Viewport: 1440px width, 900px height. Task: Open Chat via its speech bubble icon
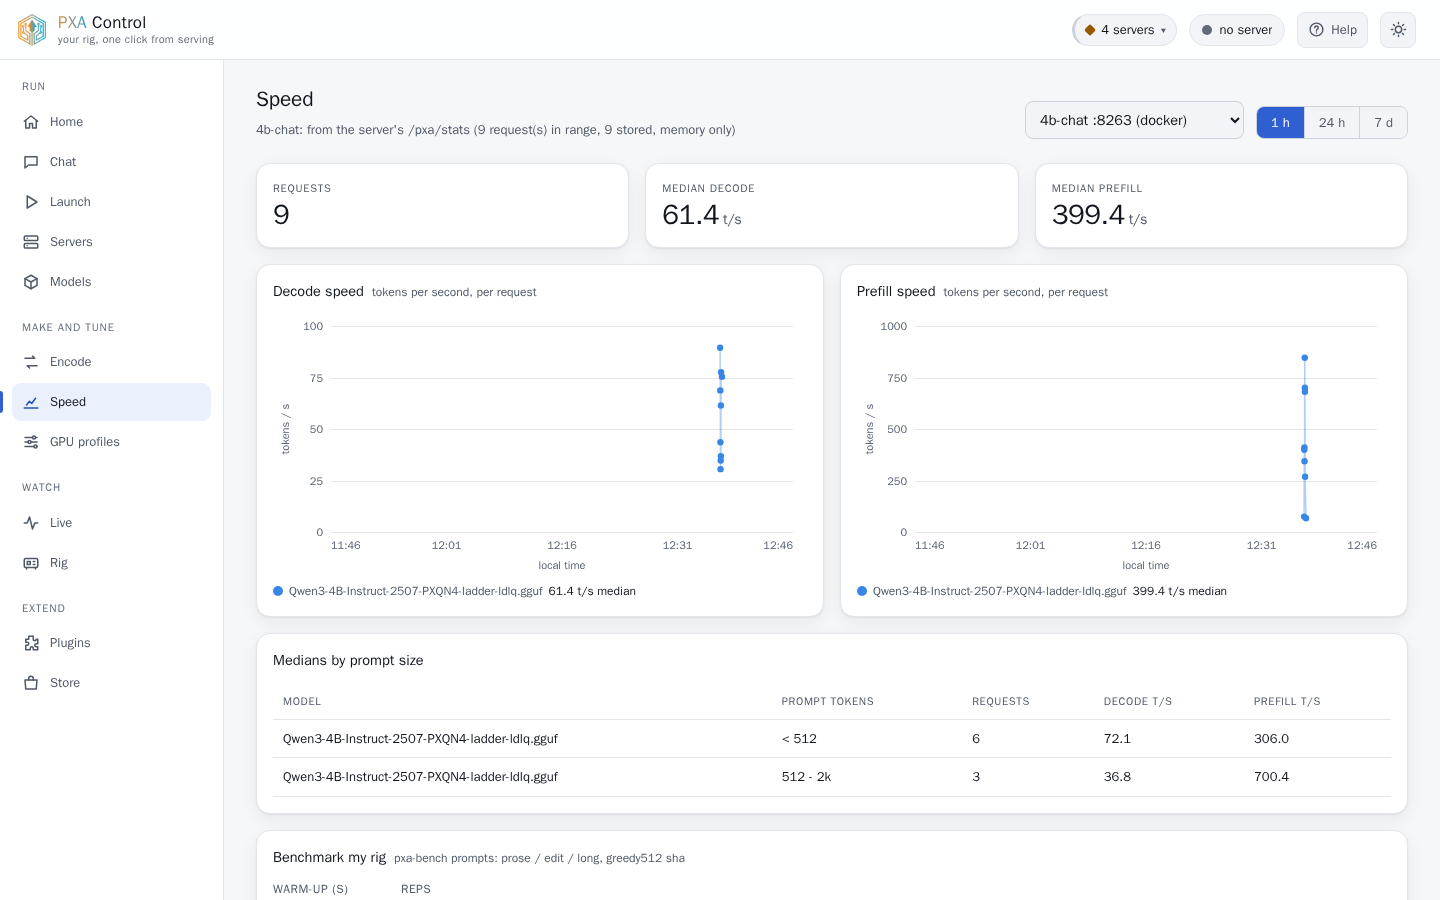31,162
